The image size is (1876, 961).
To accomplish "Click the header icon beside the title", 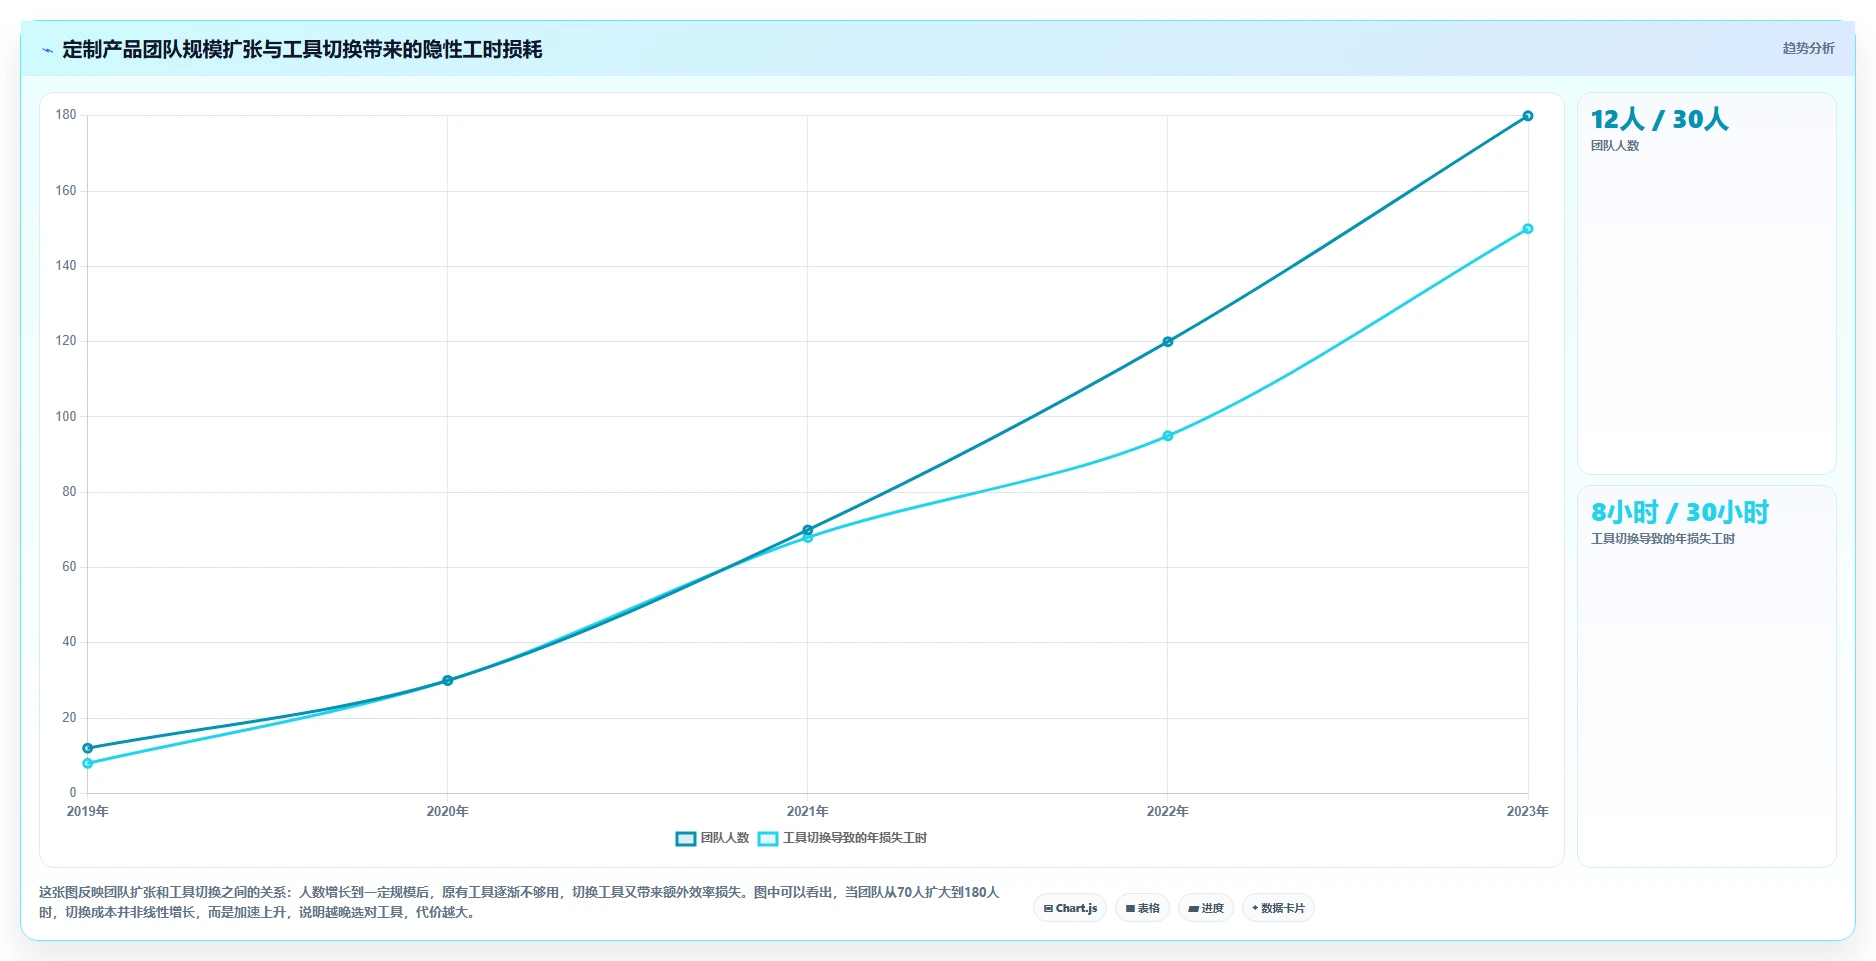I will (47, 50).
